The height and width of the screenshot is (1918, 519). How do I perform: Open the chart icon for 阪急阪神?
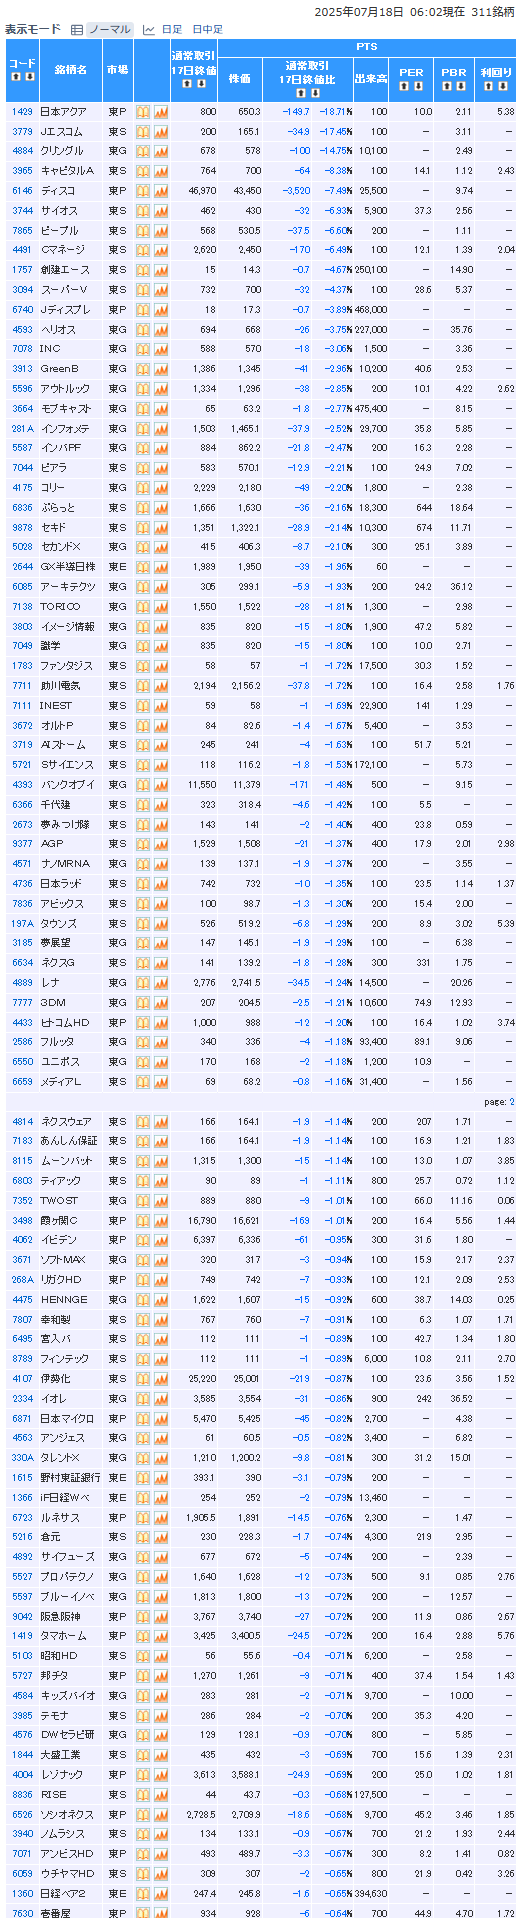[161, 1617]
